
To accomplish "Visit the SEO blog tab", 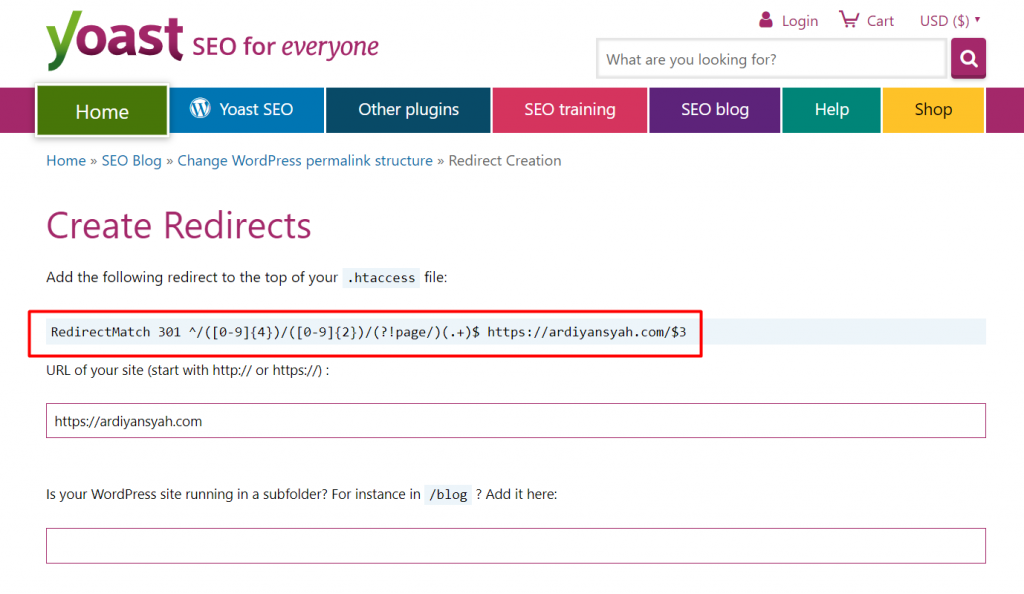I will click(x=714, y=110).
